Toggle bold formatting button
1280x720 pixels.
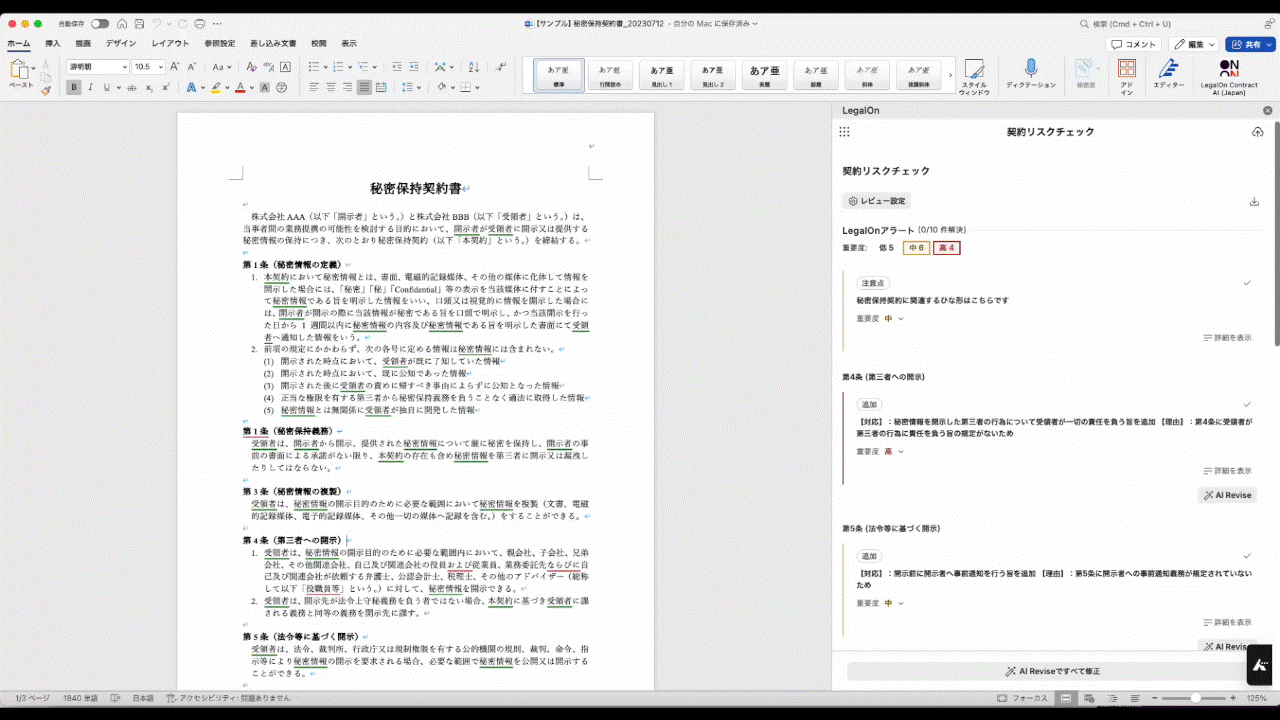[73, 87]
